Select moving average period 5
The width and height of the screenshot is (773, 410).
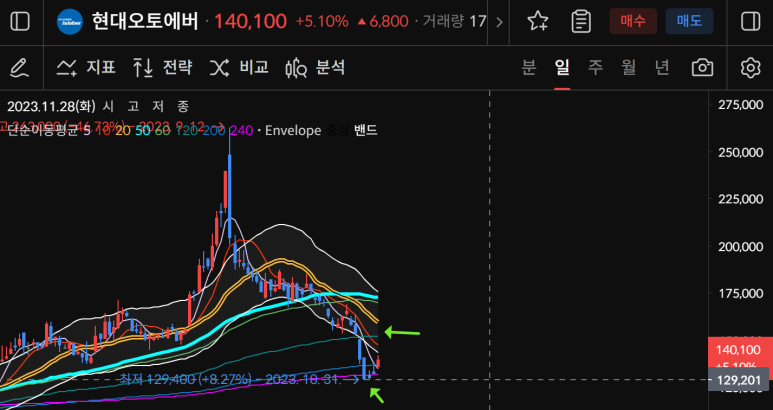click(x=87, y=131)
